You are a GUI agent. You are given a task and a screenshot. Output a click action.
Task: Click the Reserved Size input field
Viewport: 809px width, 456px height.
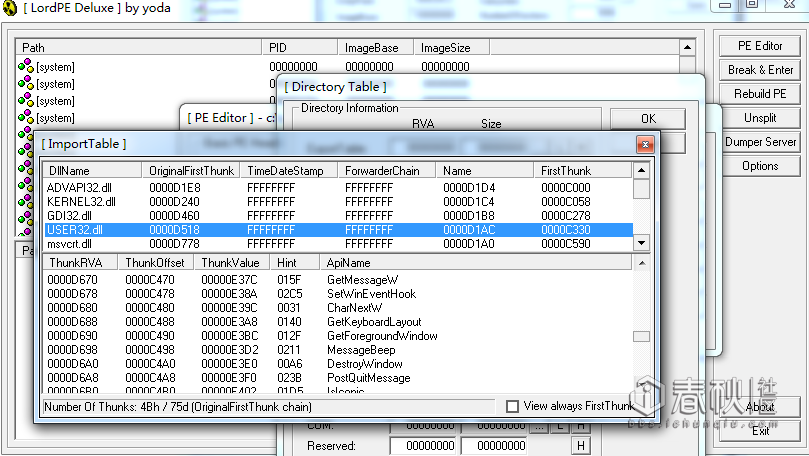pyautogui.click(x=494, y=445)
